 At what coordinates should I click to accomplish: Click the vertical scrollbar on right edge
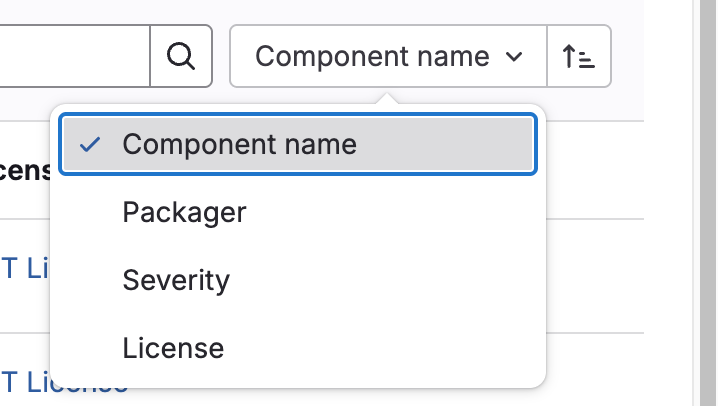[705, 200]
